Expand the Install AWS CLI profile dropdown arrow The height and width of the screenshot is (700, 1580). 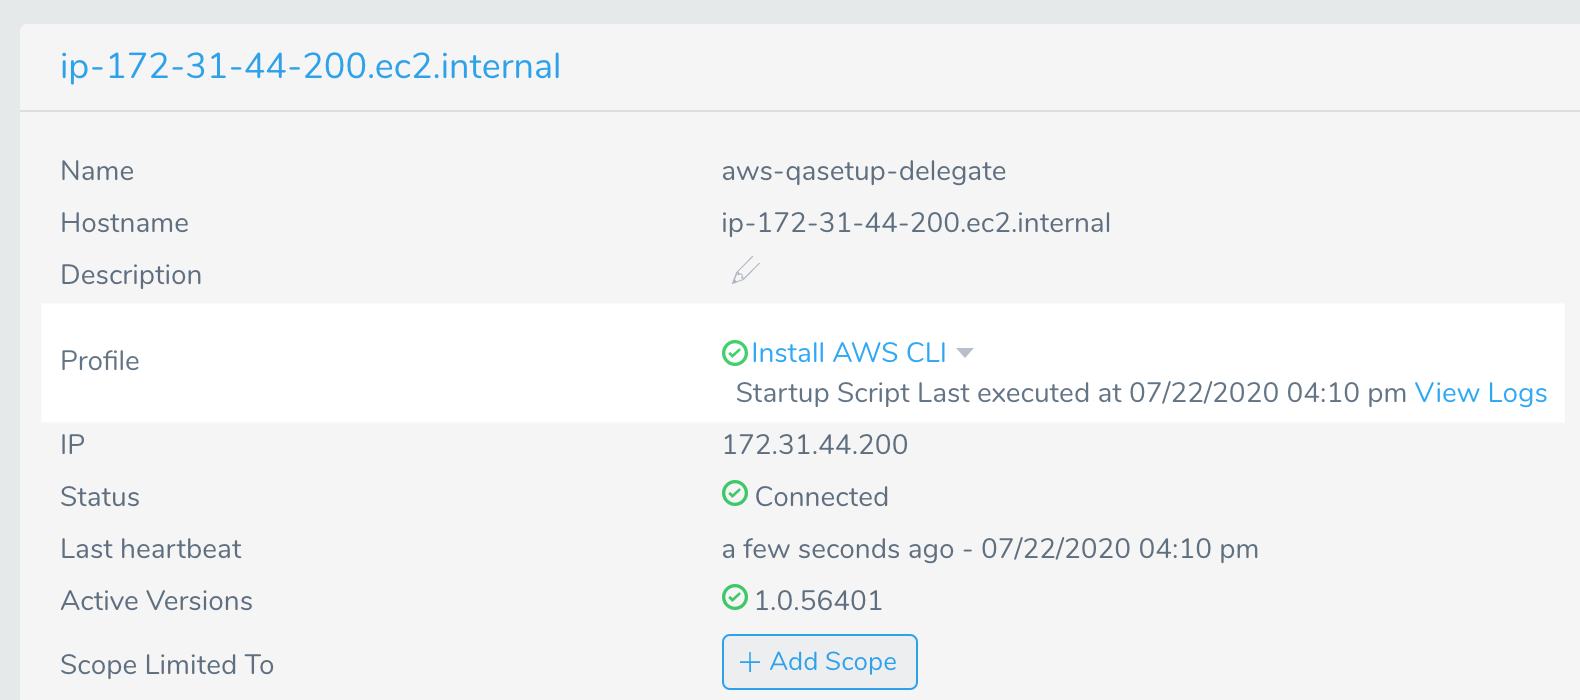pyautogui.click(x=965, y=352)
